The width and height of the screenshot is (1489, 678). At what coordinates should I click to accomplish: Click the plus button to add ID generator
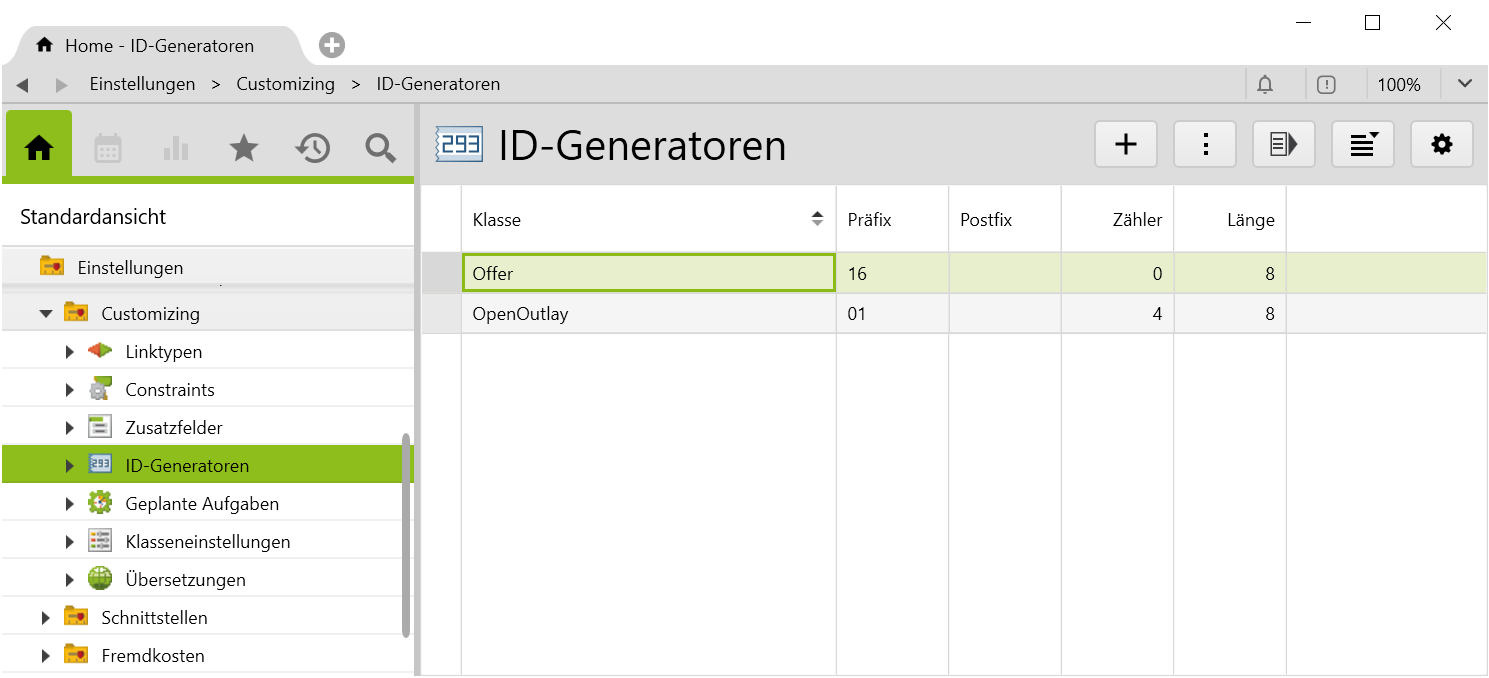tap(1126, 145)
